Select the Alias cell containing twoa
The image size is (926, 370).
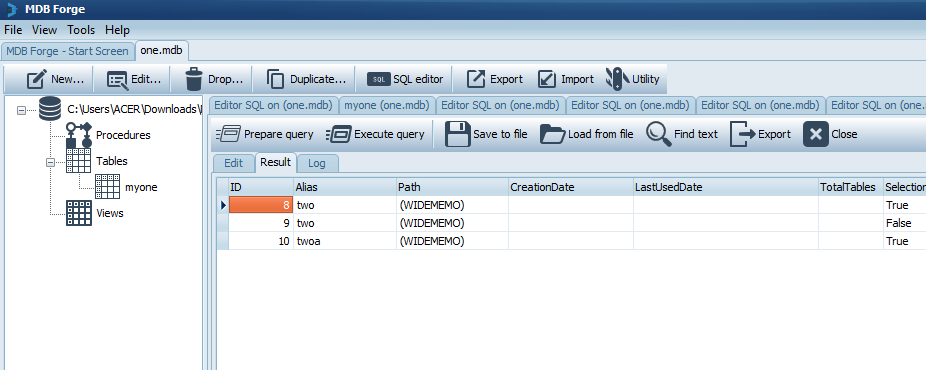tap(345, 241)
